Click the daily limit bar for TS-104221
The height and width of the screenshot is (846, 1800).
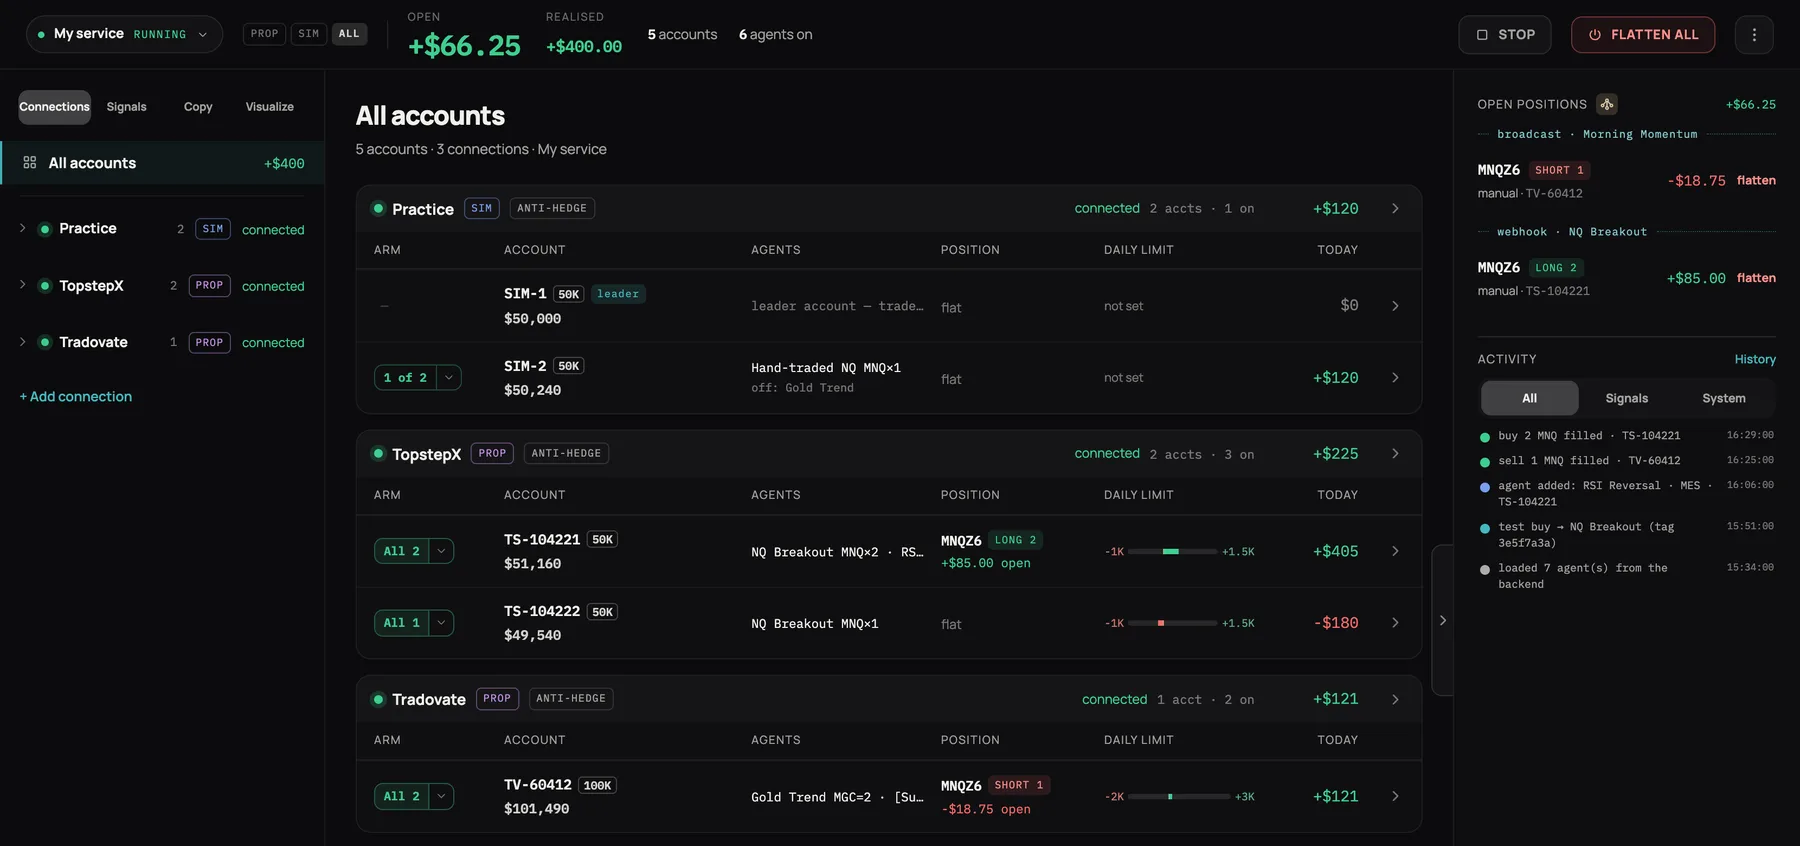click(x=1173, y=551)
